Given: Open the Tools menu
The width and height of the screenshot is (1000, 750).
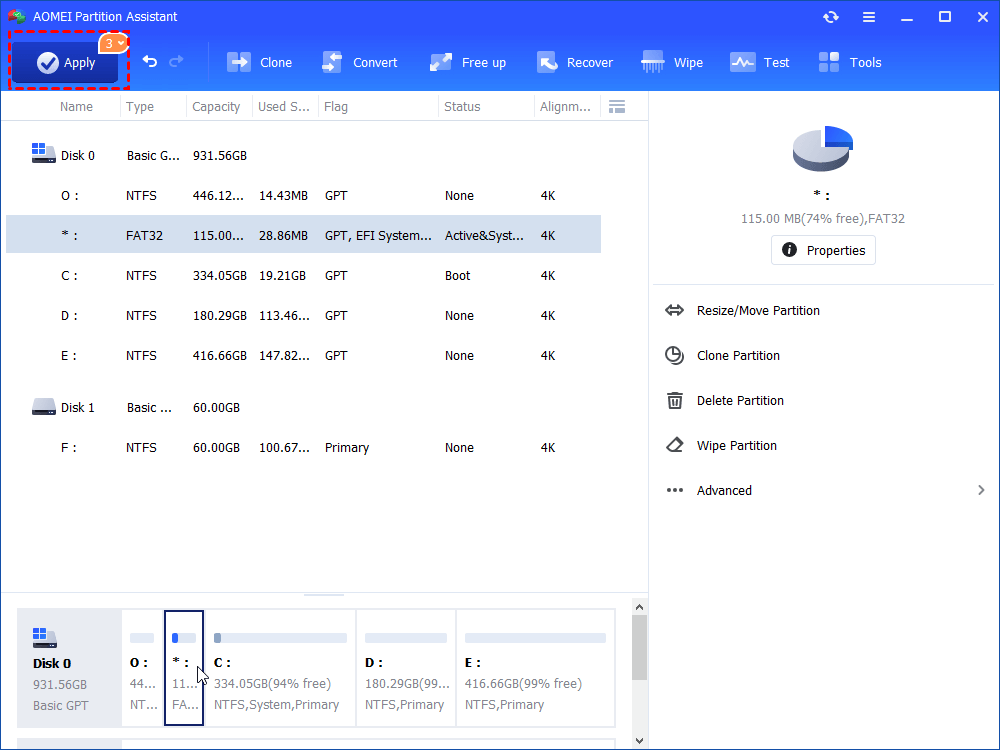Looking at the screenshot, I should pyautogui.click(x=850, y=62).
